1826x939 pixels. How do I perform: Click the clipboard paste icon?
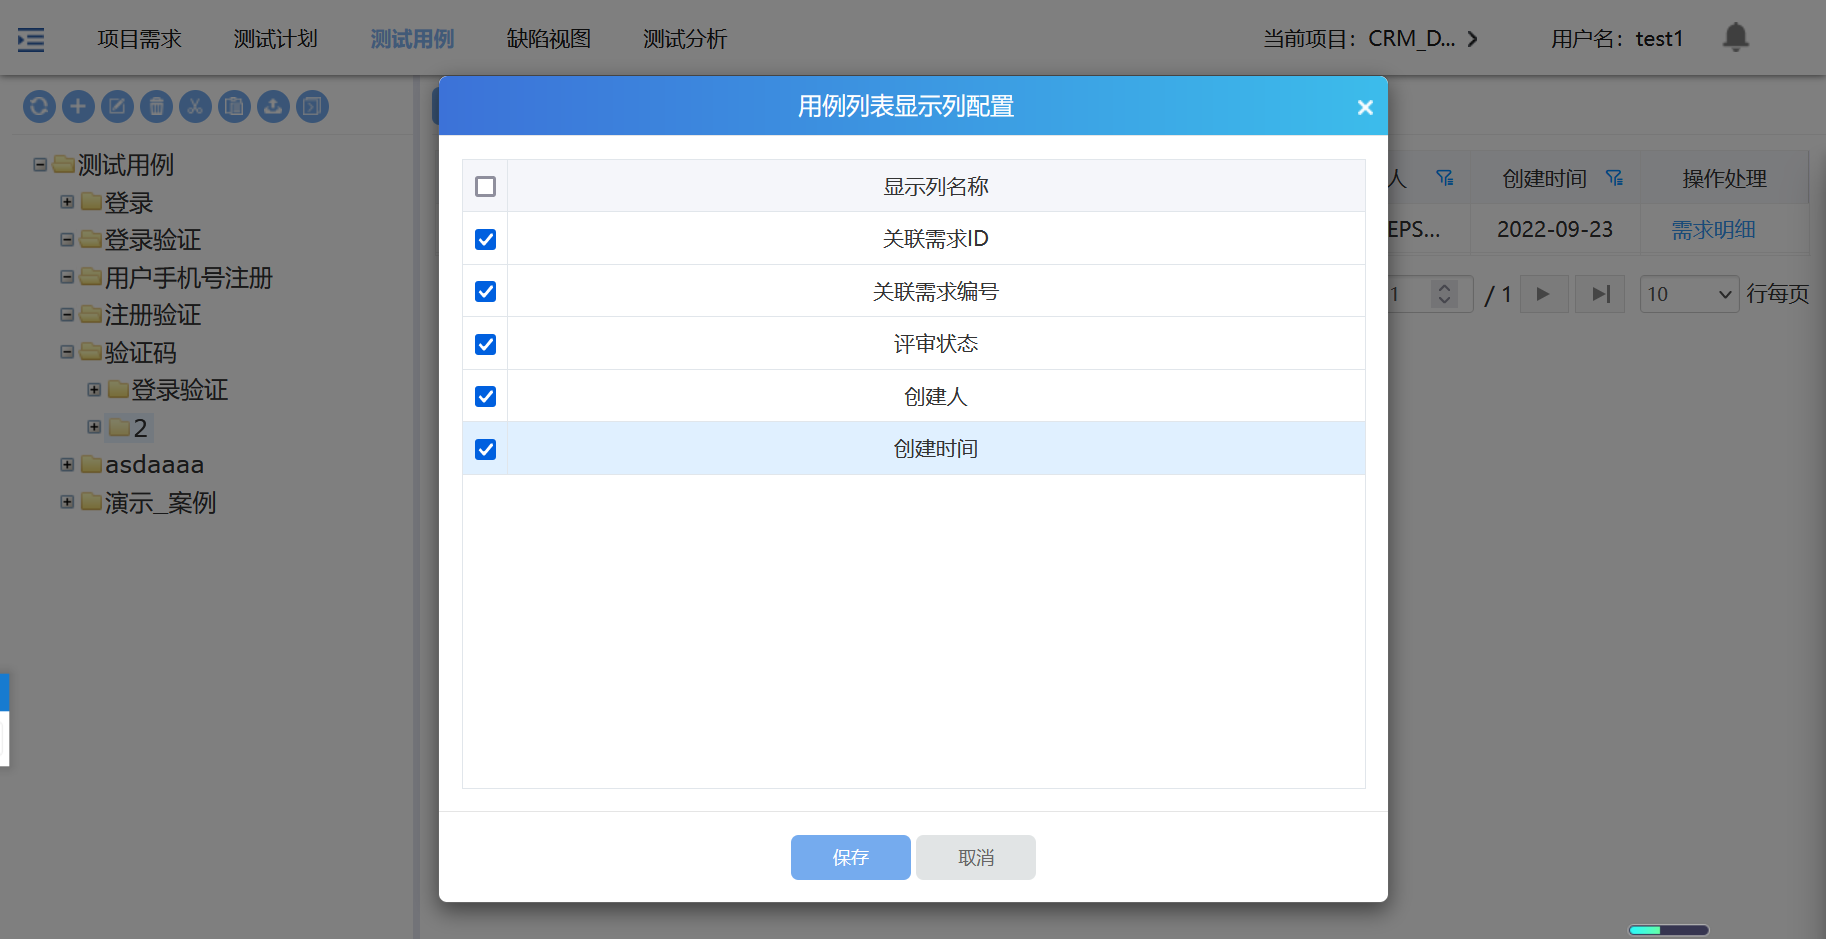234,106
